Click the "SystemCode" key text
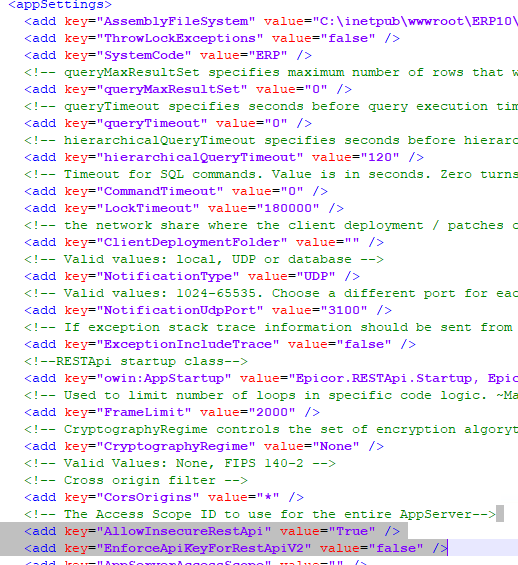The height and width of the screenshot is (565, 518). coord(144,55)
